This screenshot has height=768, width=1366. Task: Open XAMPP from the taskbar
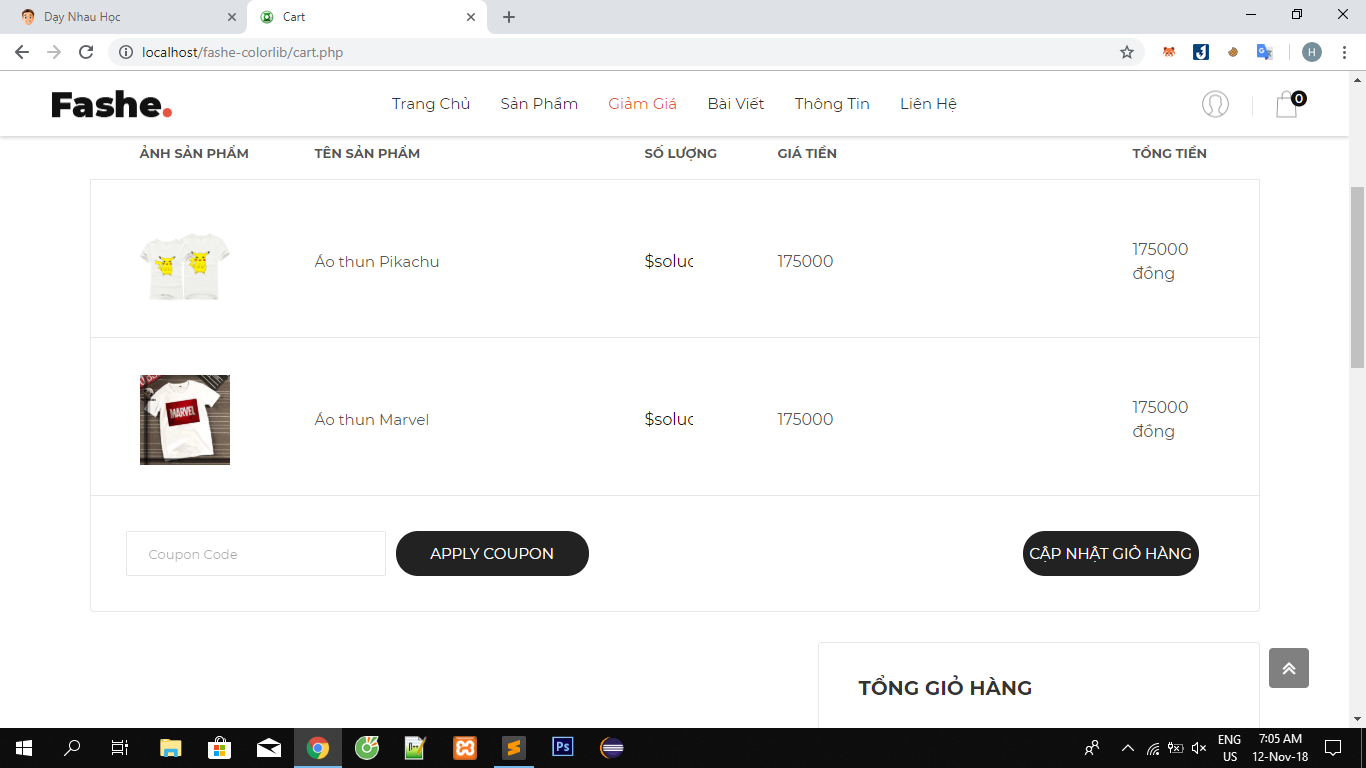[465, 747]
